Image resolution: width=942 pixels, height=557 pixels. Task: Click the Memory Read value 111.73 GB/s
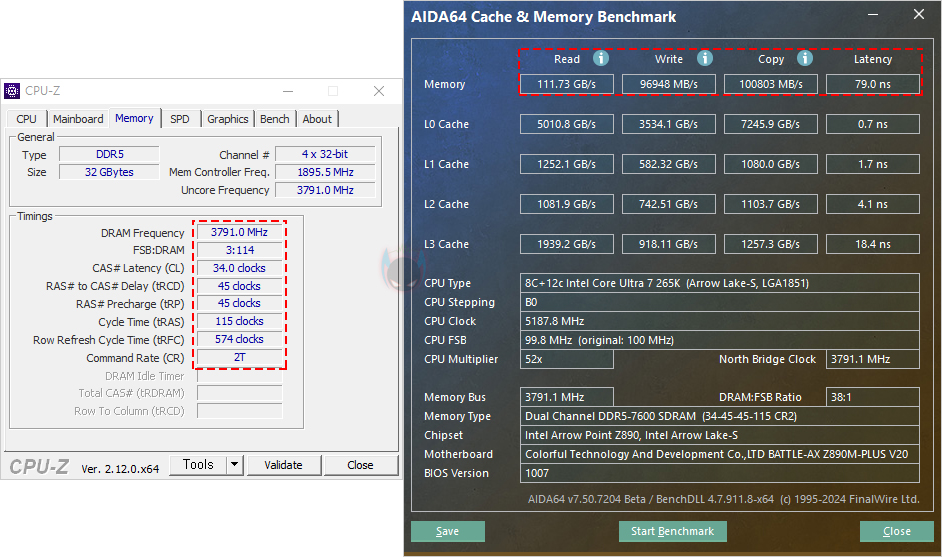click(567, 84)
